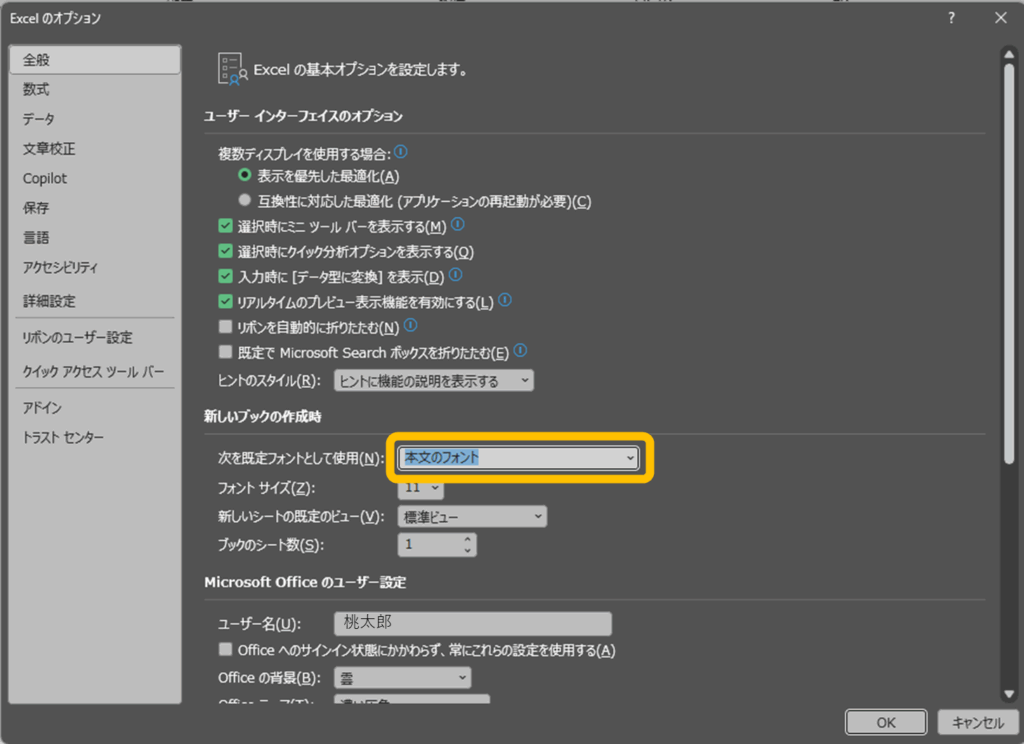Image resolution: width=1024 pixels, height=744 pixels.
Task: Close the Excel のオプション dialog
Action: pyautogui.click(x=1000, y=18)
